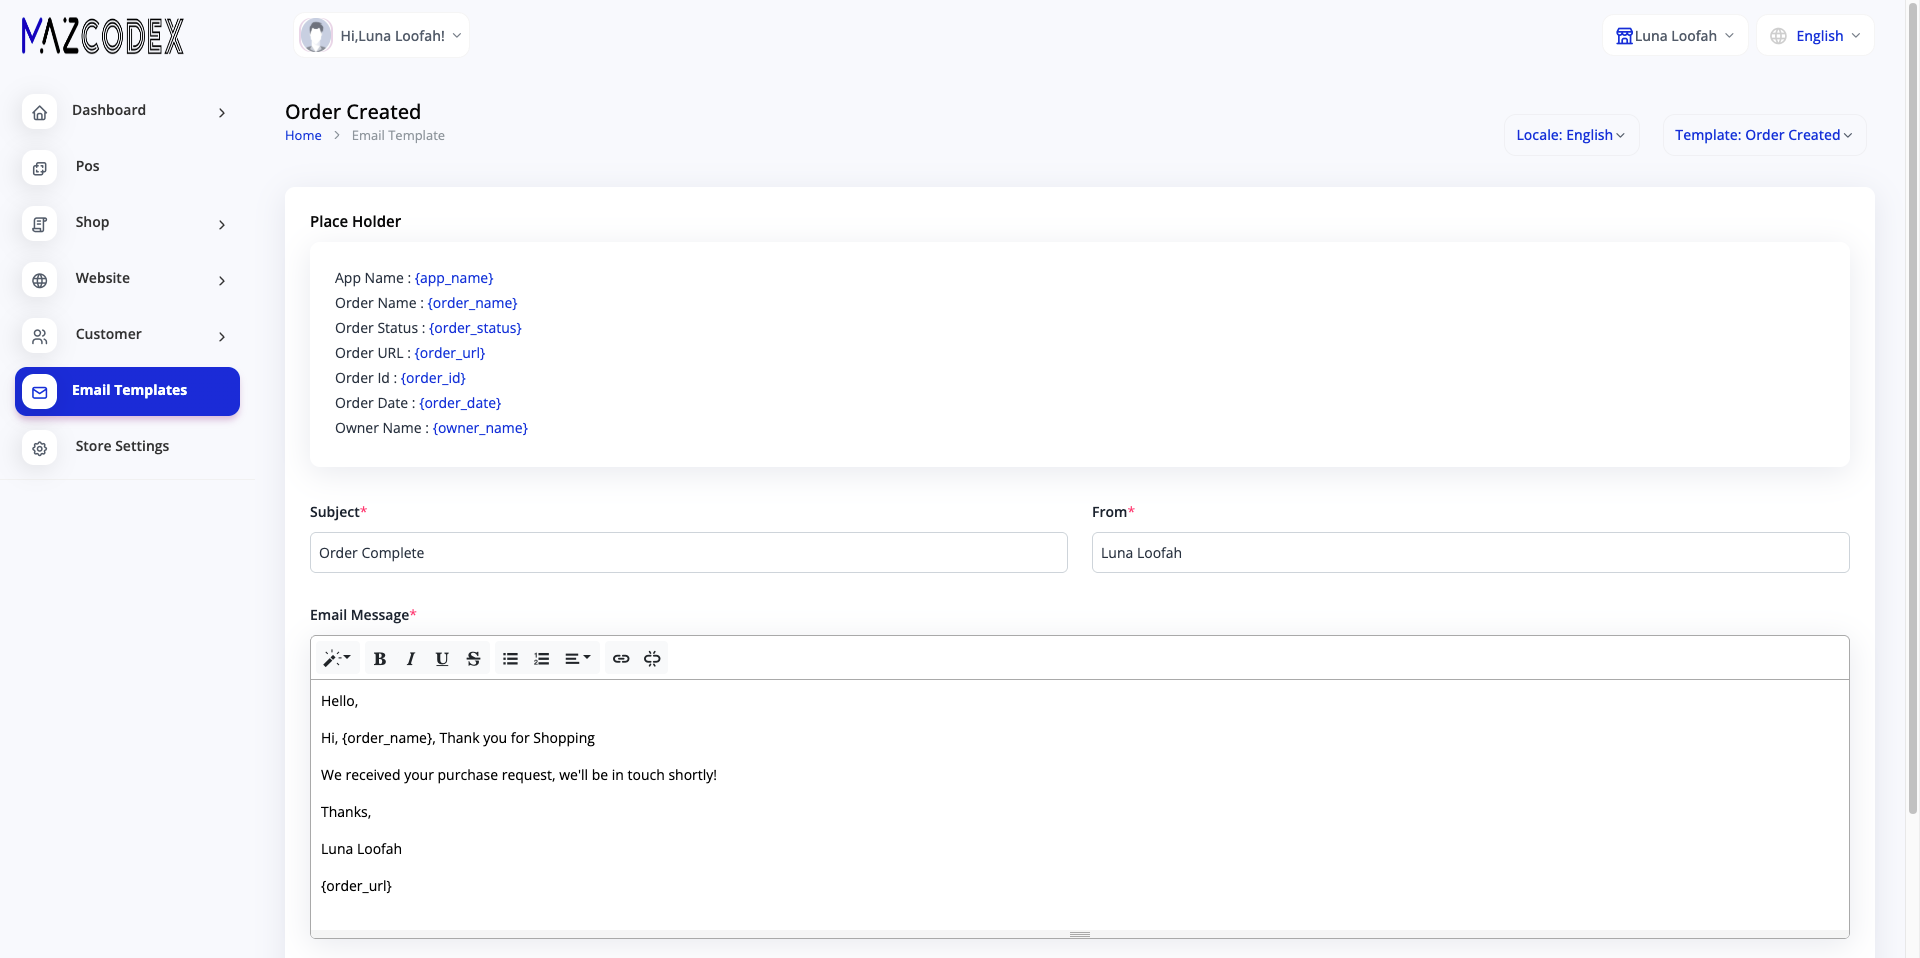Apply strikethrough formatting in editor
This screenshot has height=958, width=1920.
(x=474, y=658)
